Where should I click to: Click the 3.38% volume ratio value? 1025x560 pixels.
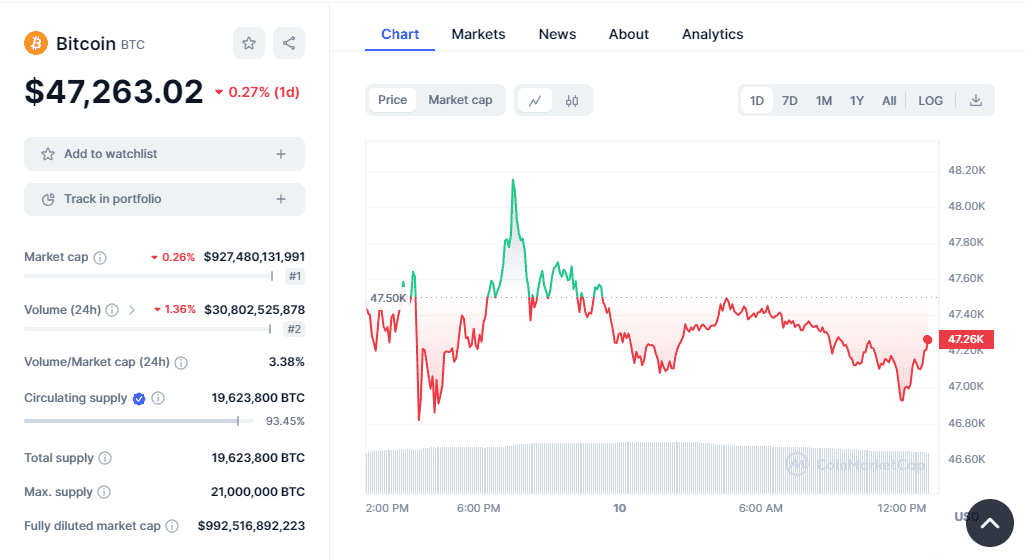click(286, 362)
